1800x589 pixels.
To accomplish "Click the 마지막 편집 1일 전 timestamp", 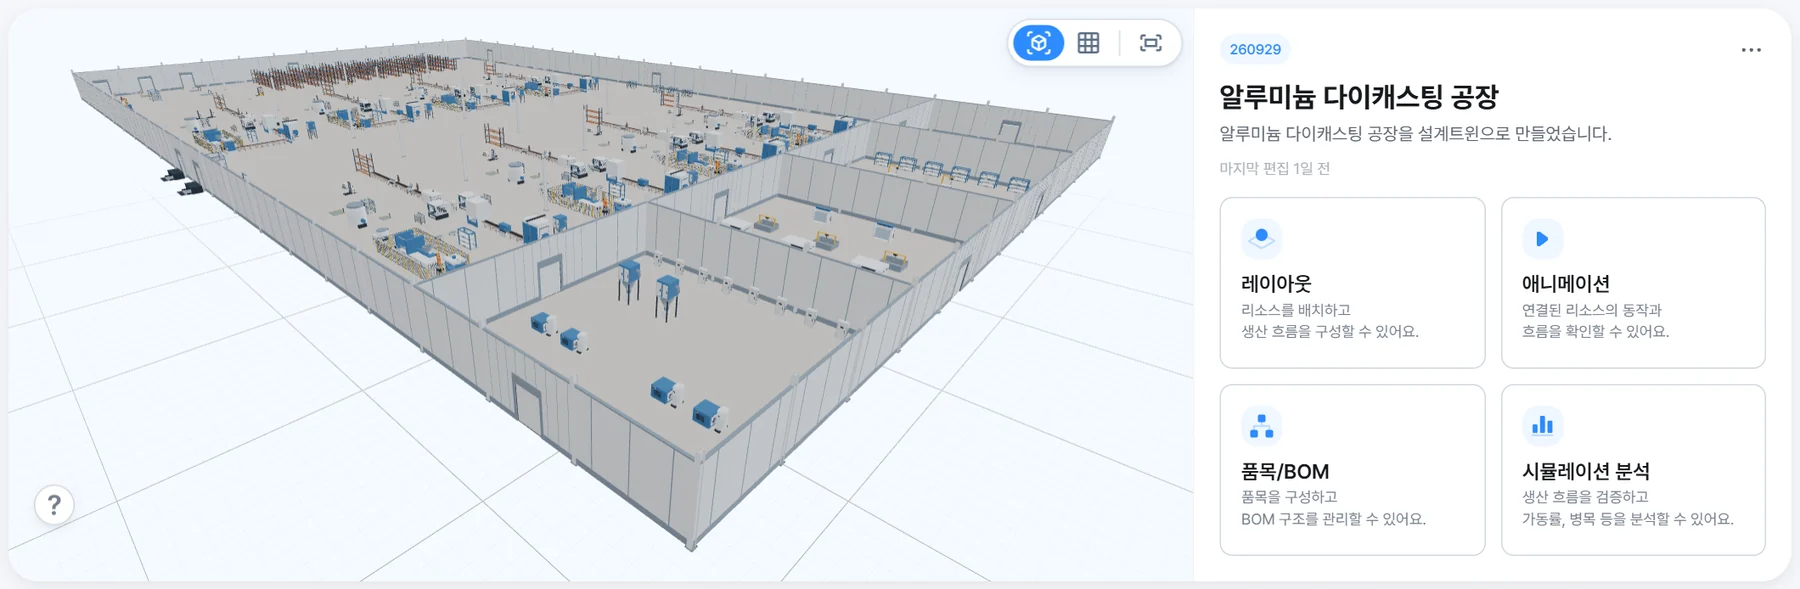I will [x=1274, y=168].
